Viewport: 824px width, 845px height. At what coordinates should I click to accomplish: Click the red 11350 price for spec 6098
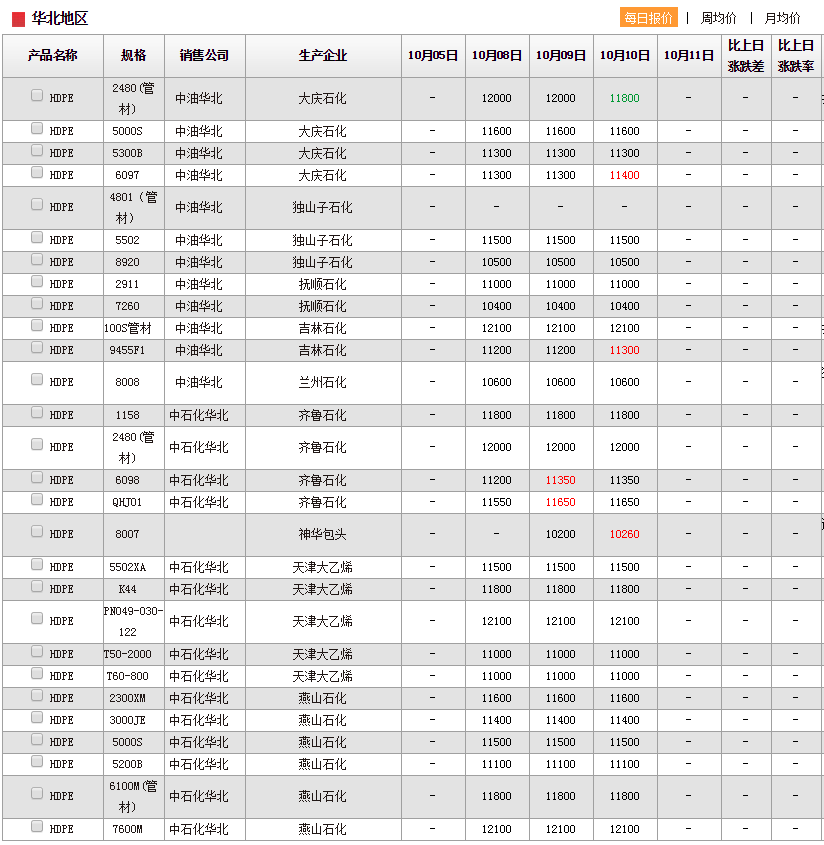[560, 481]
